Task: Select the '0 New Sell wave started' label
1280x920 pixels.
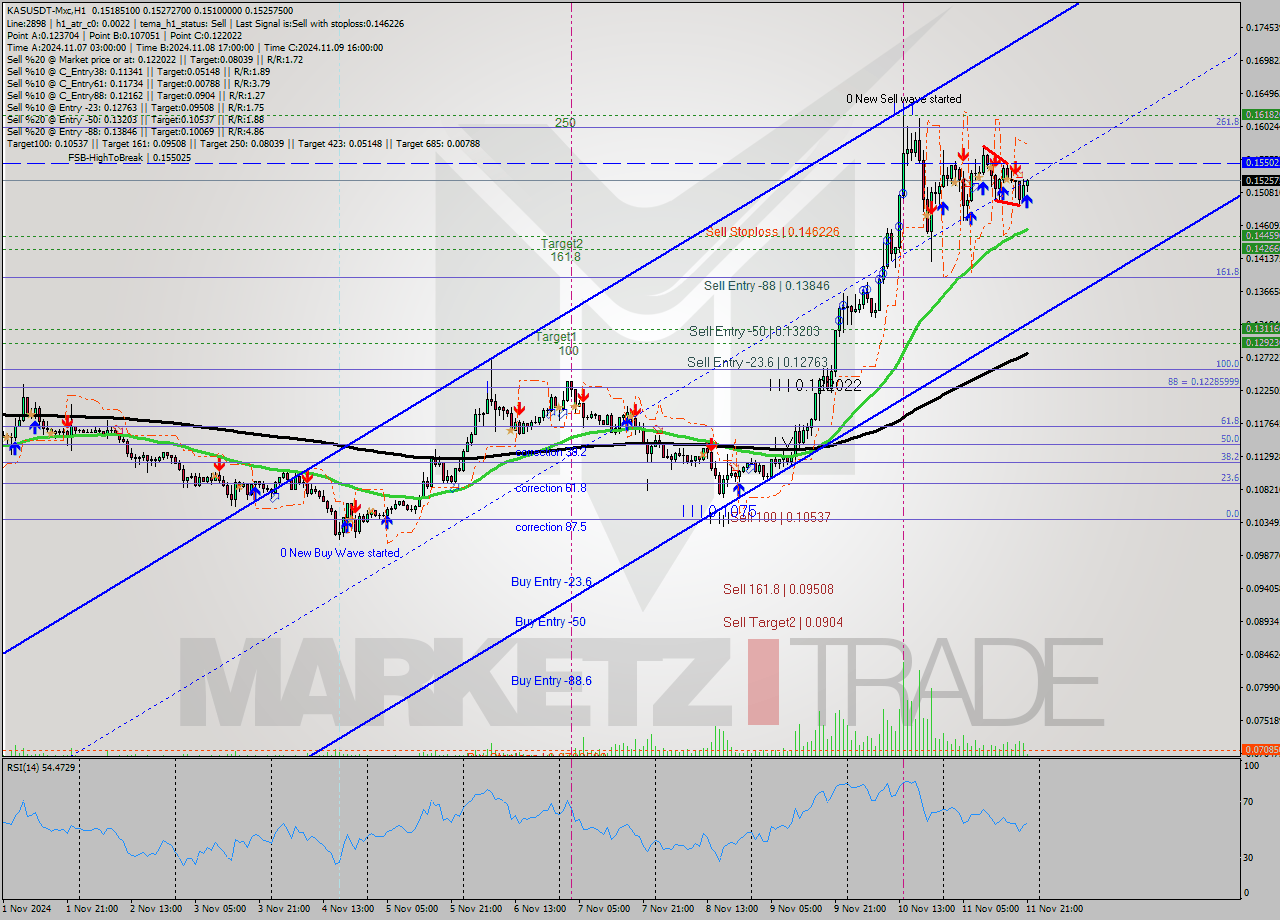Action: tap(903, 99)
